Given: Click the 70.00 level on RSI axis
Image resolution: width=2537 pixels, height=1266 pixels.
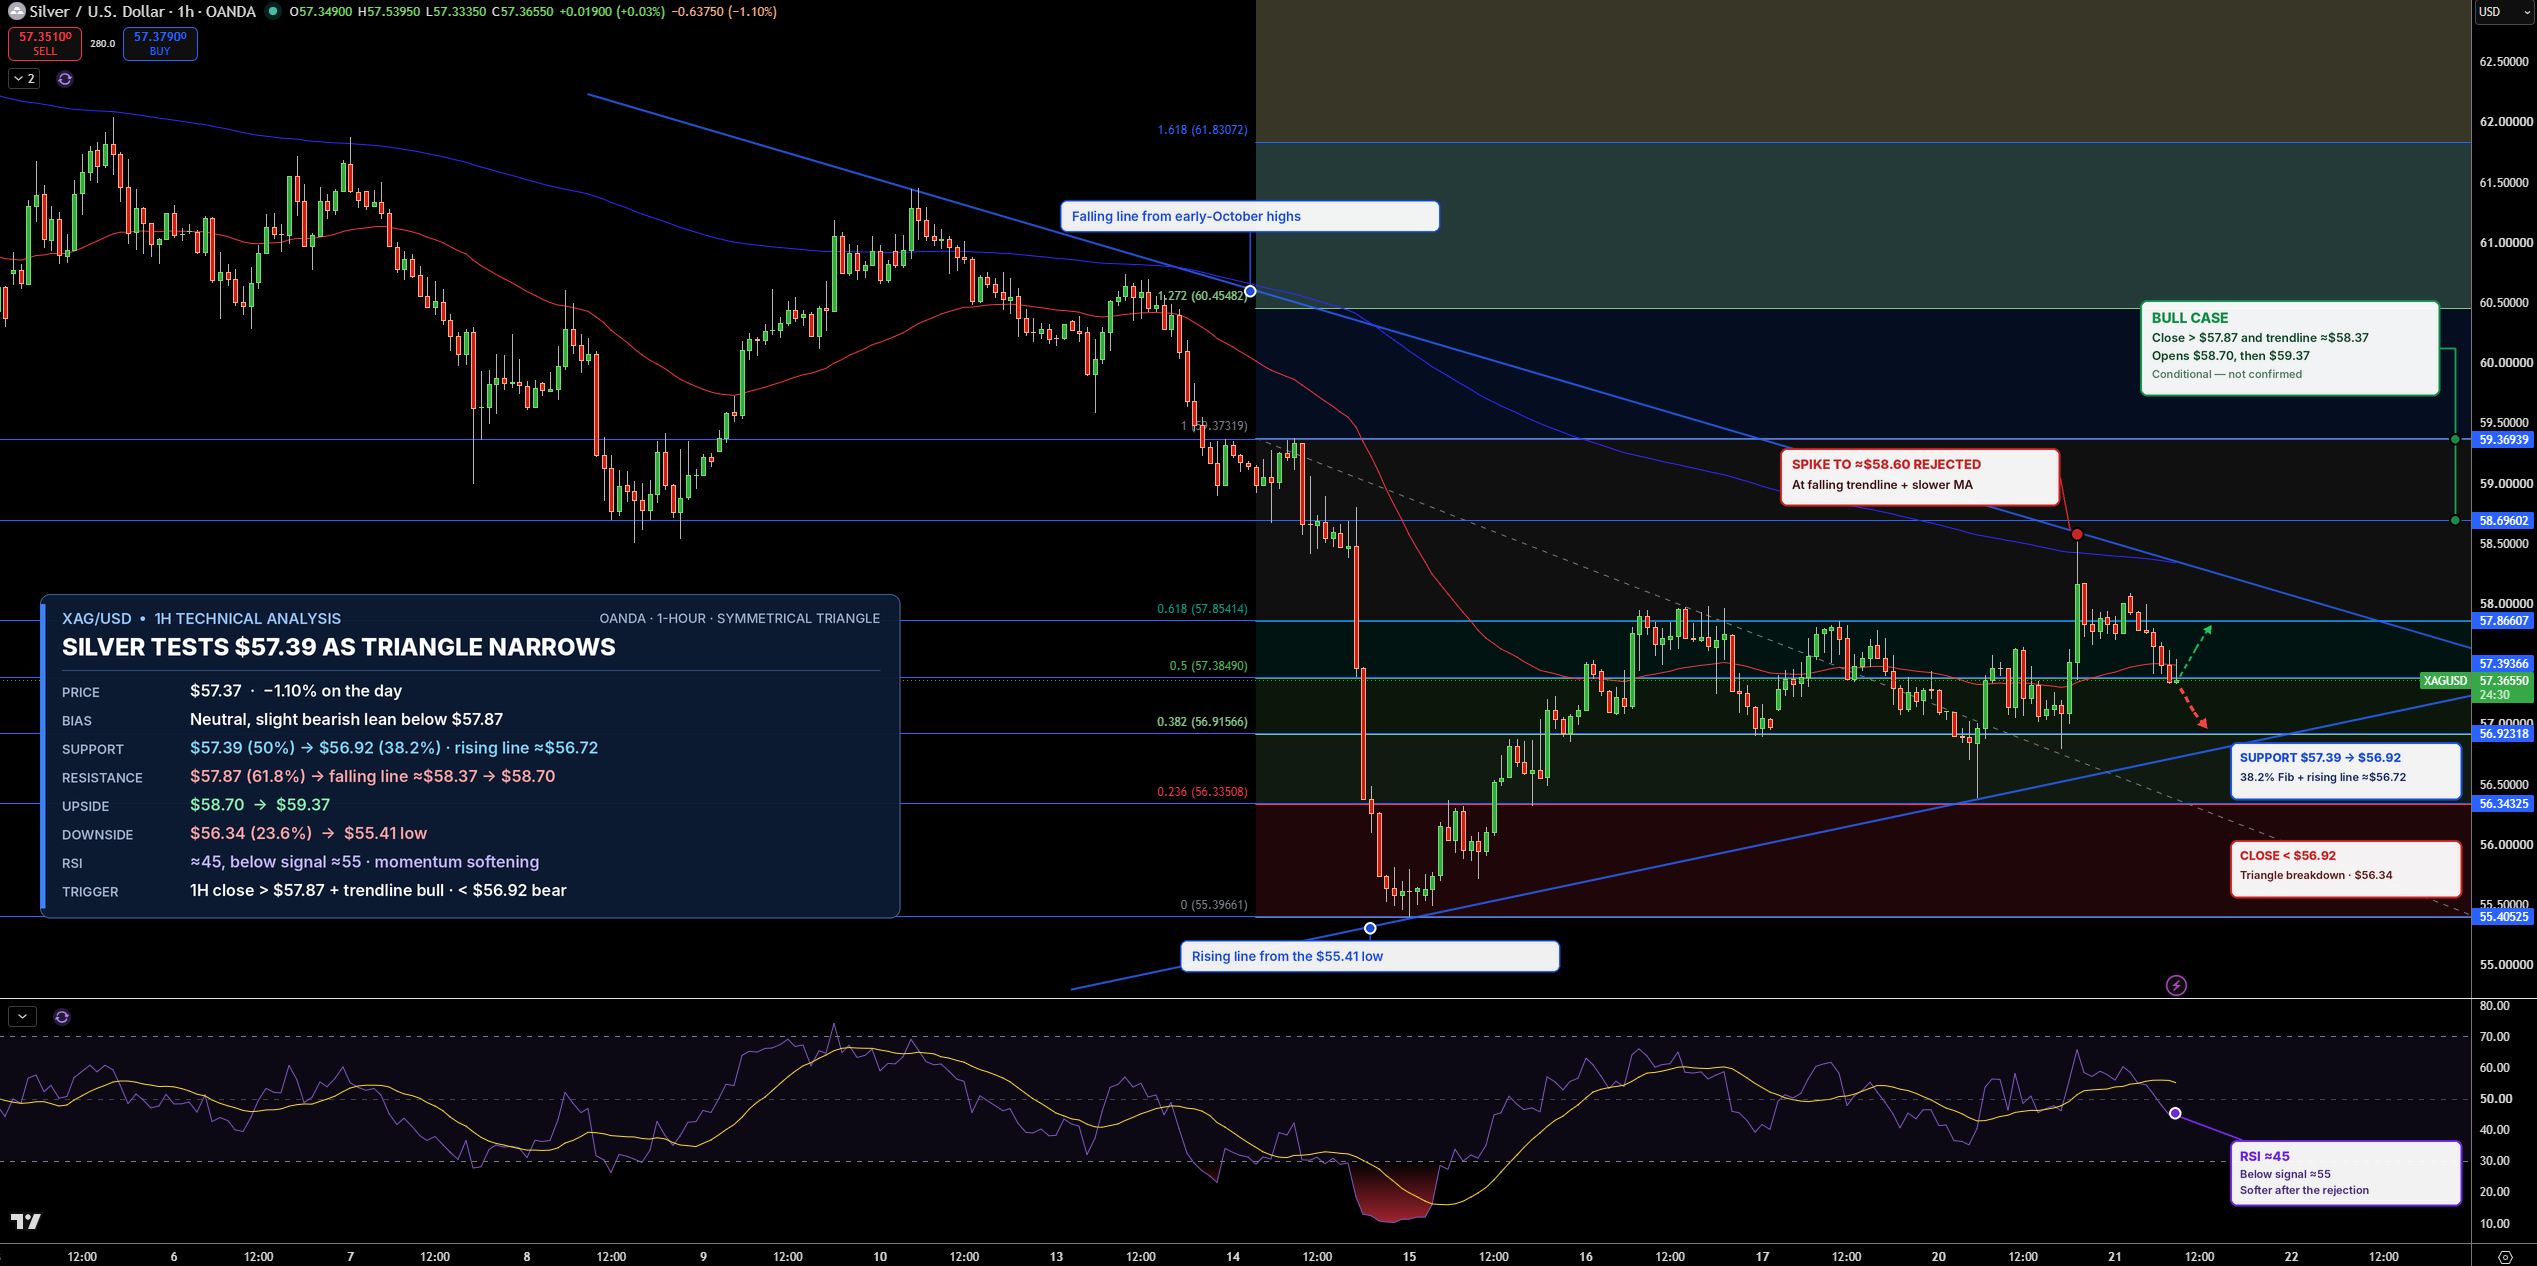Looking at the screenshot, I should pos(2495,1037).
